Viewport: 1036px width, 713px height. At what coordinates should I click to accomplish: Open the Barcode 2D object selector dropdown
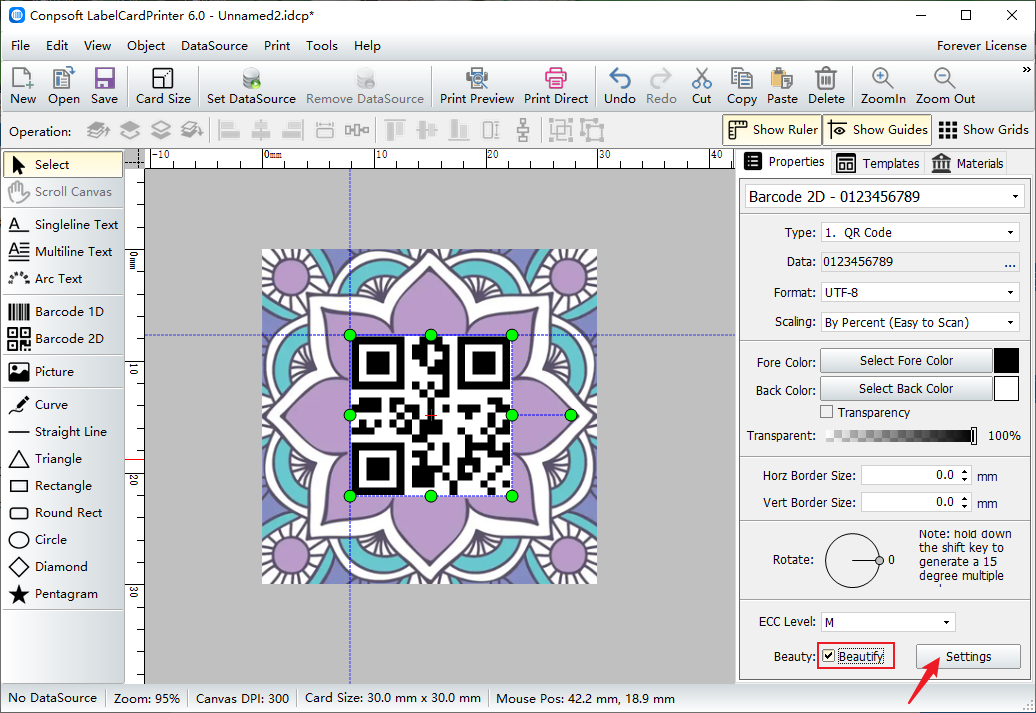pos(1015,197)
